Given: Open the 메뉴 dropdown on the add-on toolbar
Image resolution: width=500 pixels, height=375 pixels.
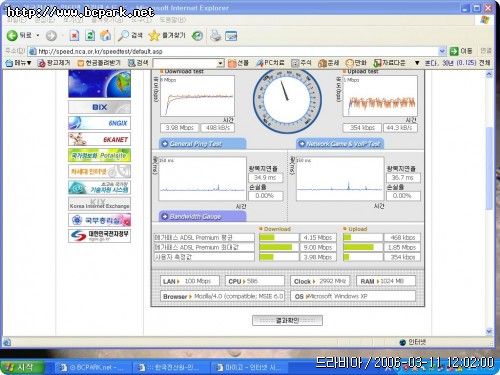Looking at the screenshot, I should pyautogui.click(x=18, y=63).
